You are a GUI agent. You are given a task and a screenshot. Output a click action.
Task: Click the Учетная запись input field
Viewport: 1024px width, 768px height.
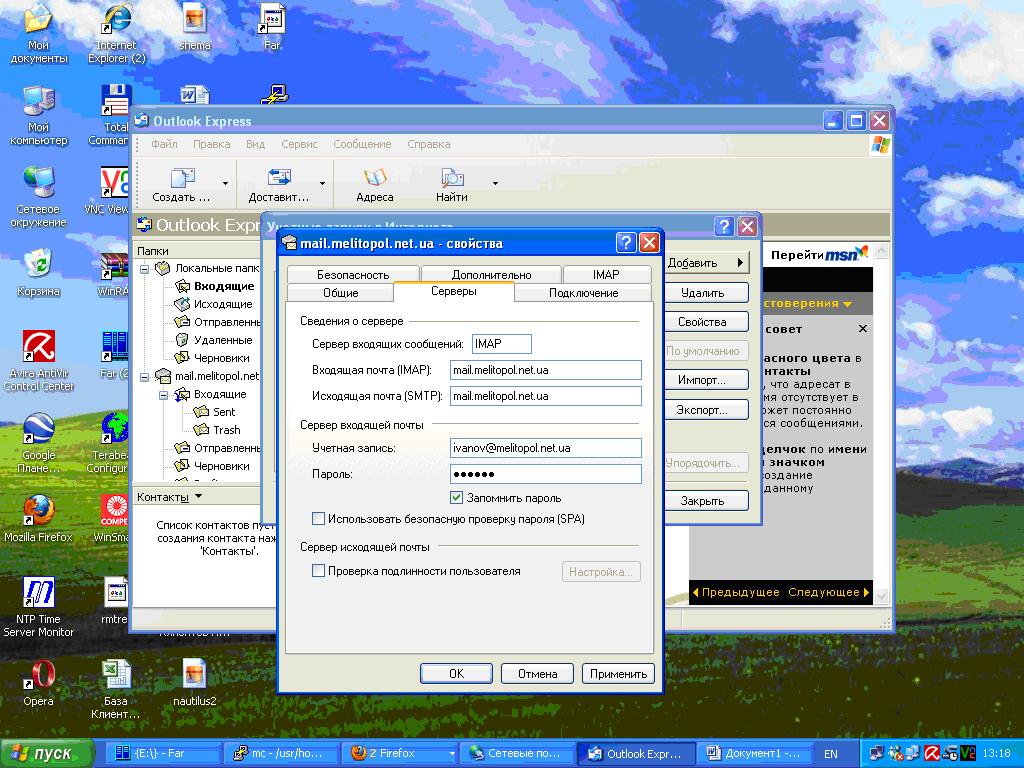pos(545,448)
